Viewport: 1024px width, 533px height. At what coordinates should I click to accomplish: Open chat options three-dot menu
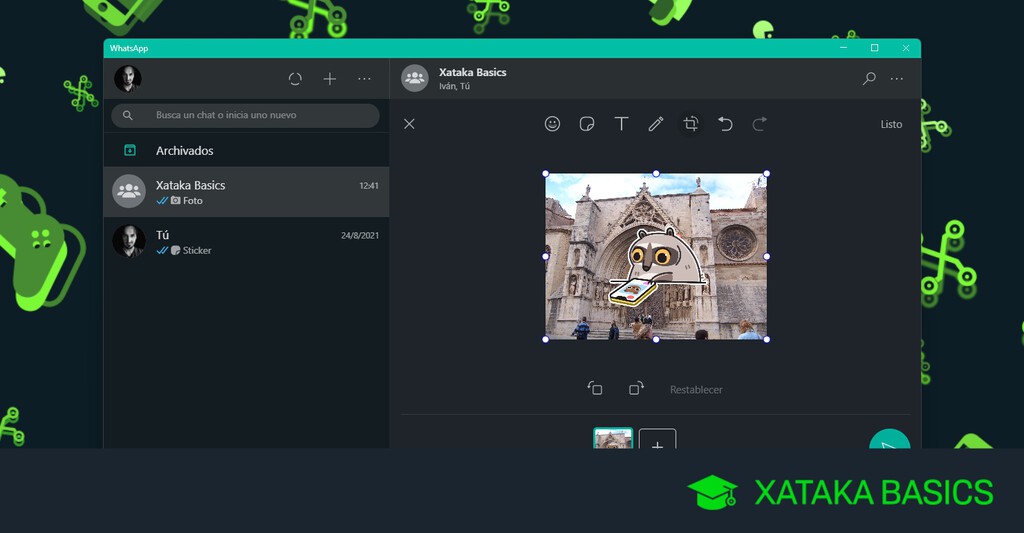(897, 79)
